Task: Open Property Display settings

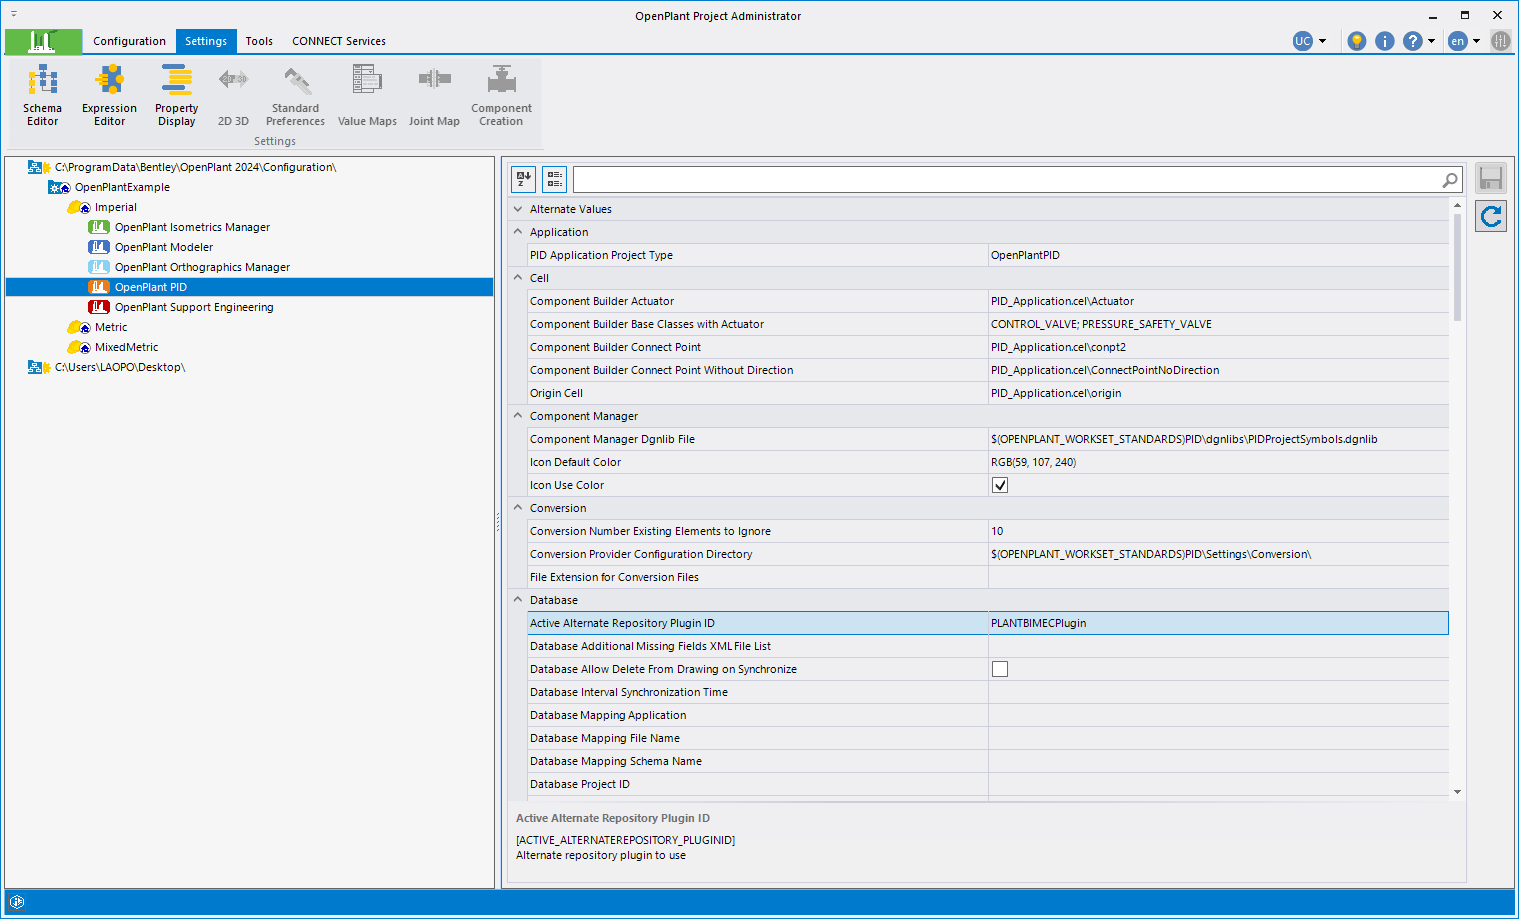Action: [176, 95]
